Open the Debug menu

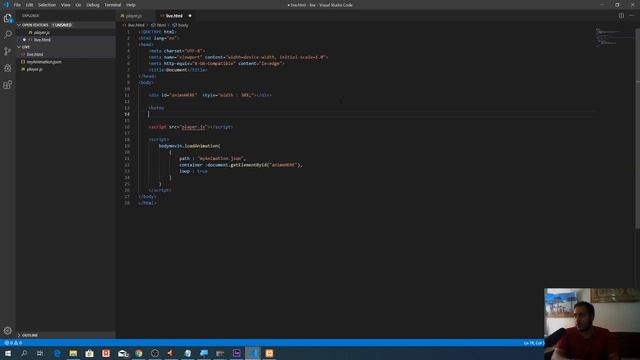tap(93, 5)
